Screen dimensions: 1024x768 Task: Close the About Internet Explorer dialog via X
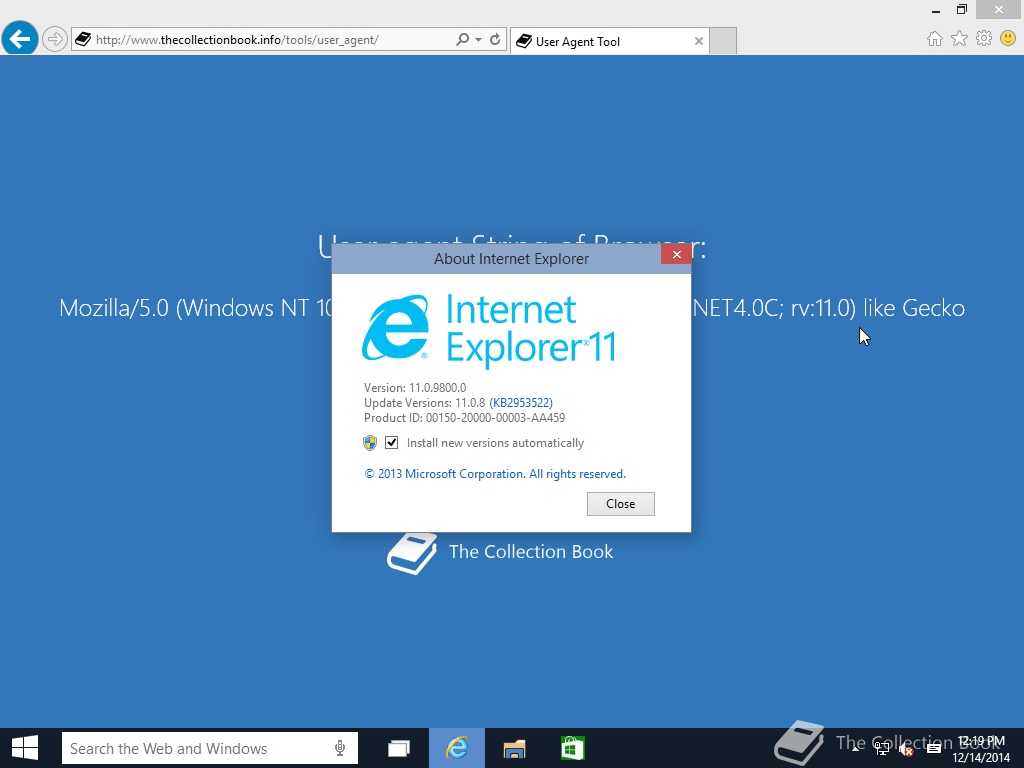point(677,255)
